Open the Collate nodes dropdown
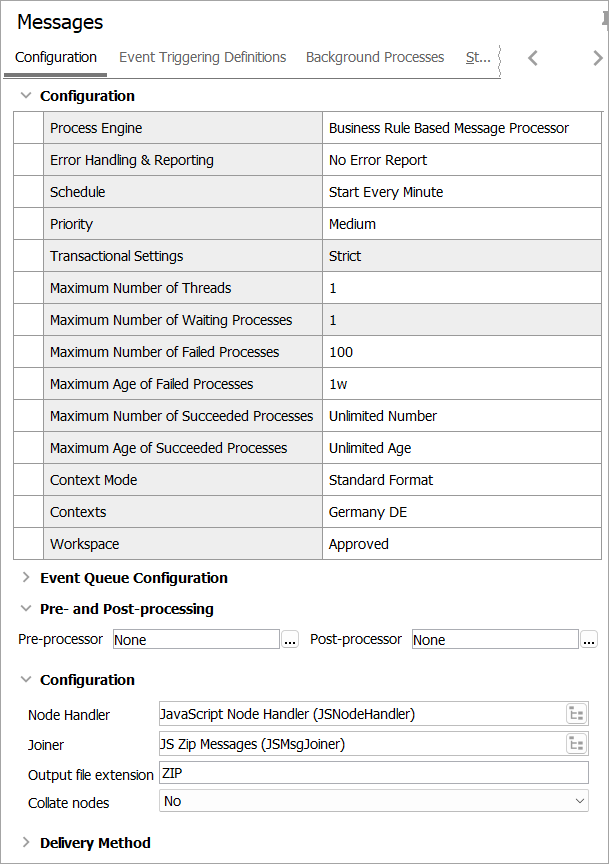Screen dimensions: 609x864 tap(374, 801)
